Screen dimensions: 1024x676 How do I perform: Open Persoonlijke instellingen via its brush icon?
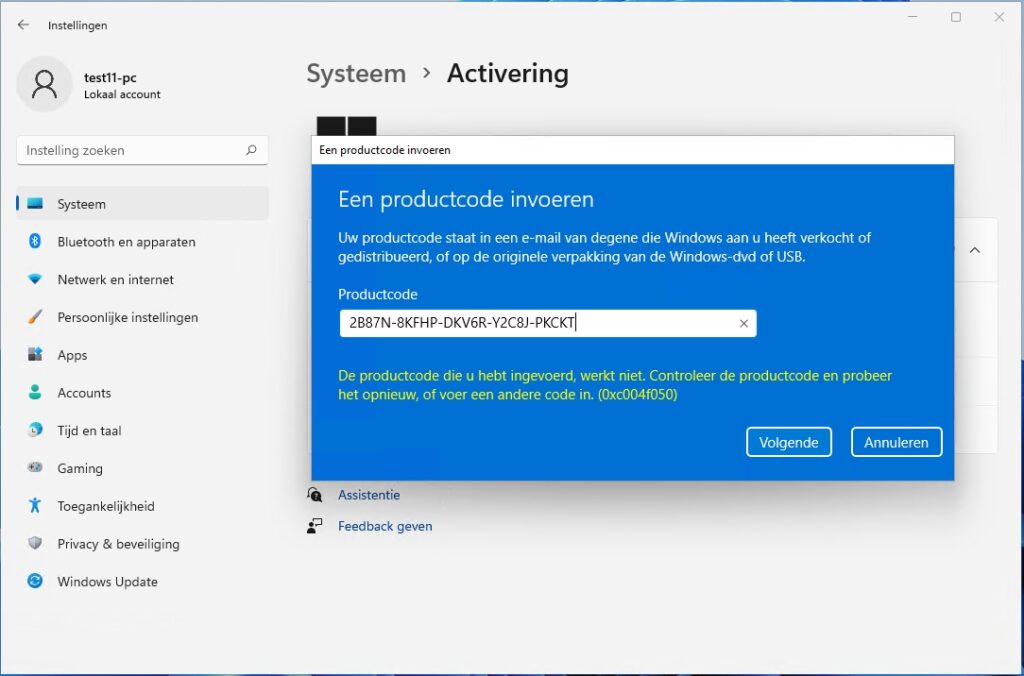35,317
